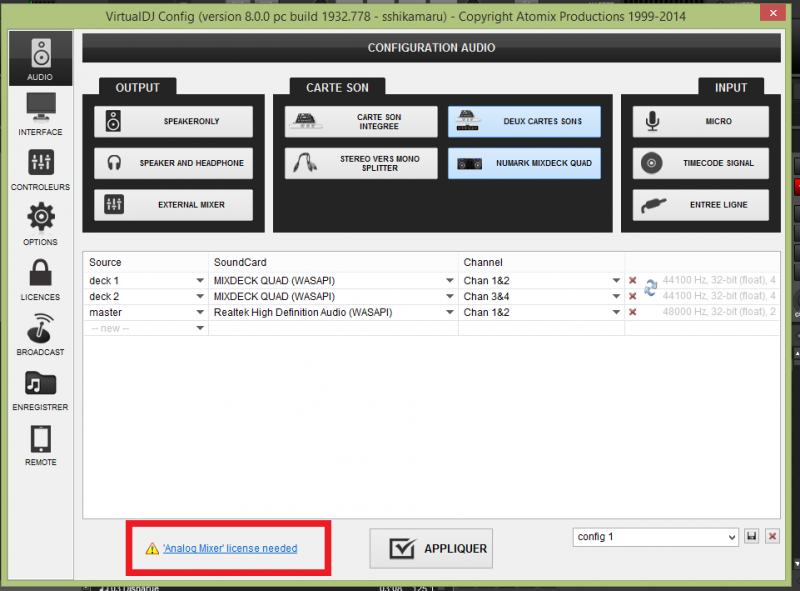Click the warning triangle icon

tap(152, 549)
